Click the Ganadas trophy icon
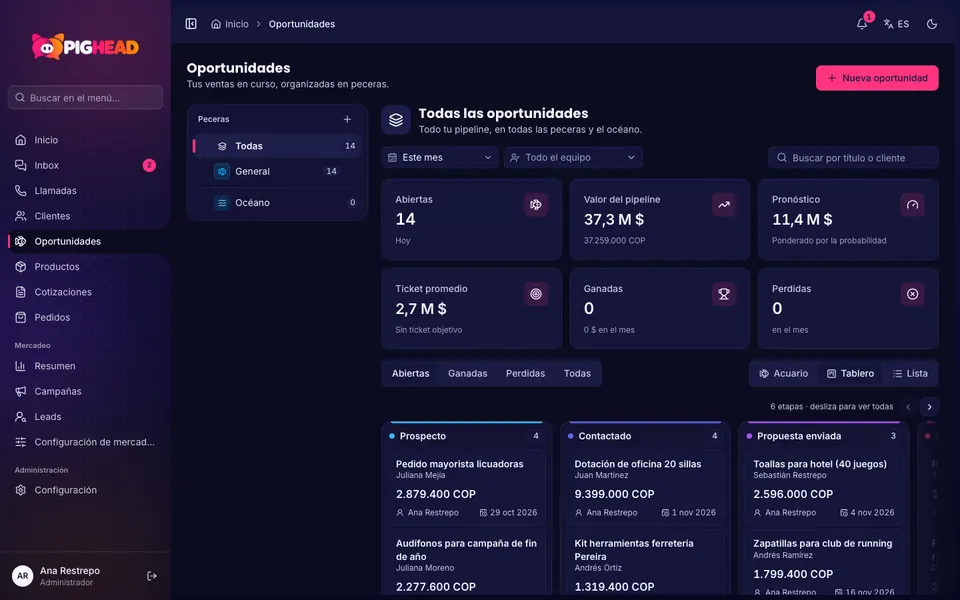The width and height of the screenshot is (960, 600). tap(724, 294)
